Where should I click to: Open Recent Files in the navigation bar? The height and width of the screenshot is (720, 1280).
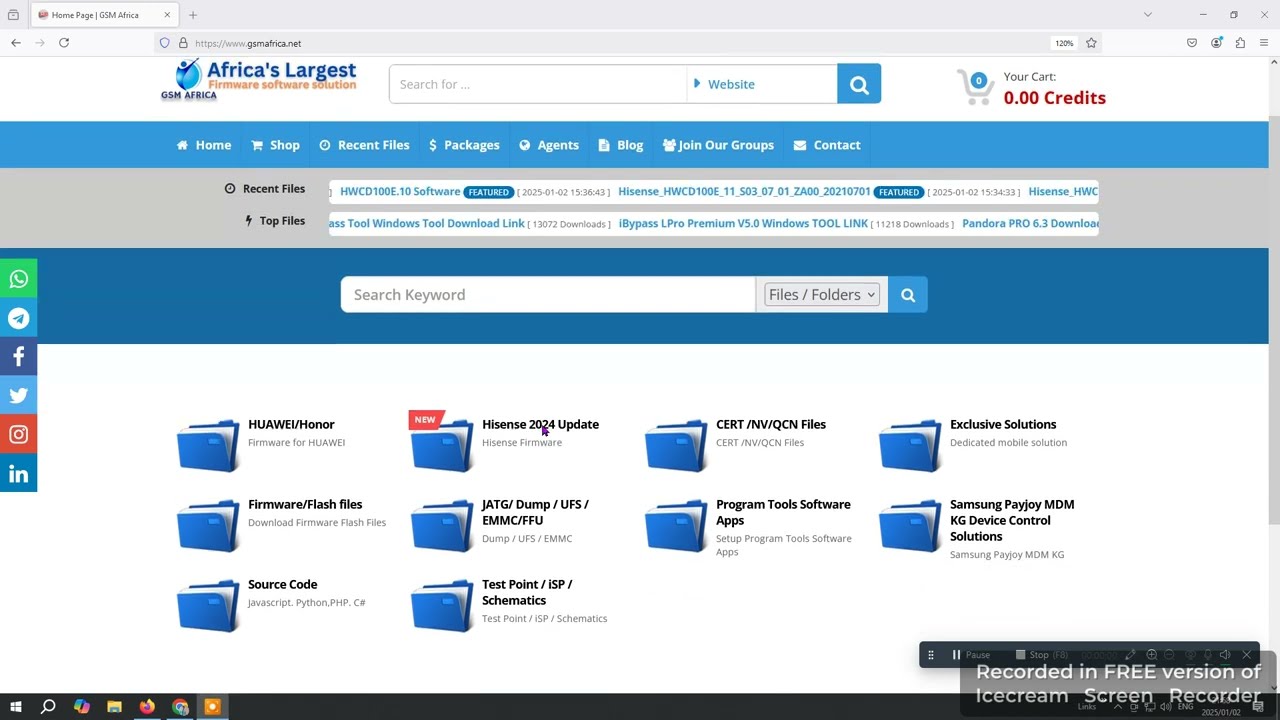[x=364, y=145]
